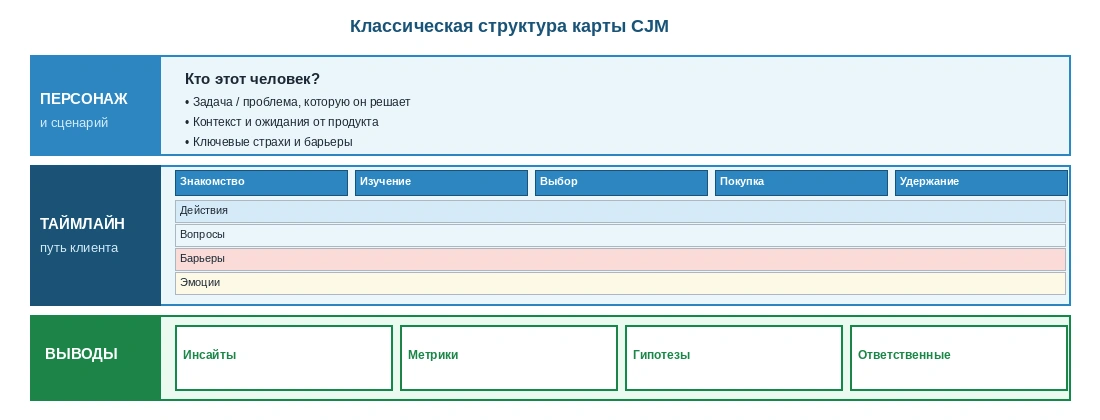This screenshot has height=420, width=1100.
Task: Click the pink Барьеры row
Action: click(620, 259)
